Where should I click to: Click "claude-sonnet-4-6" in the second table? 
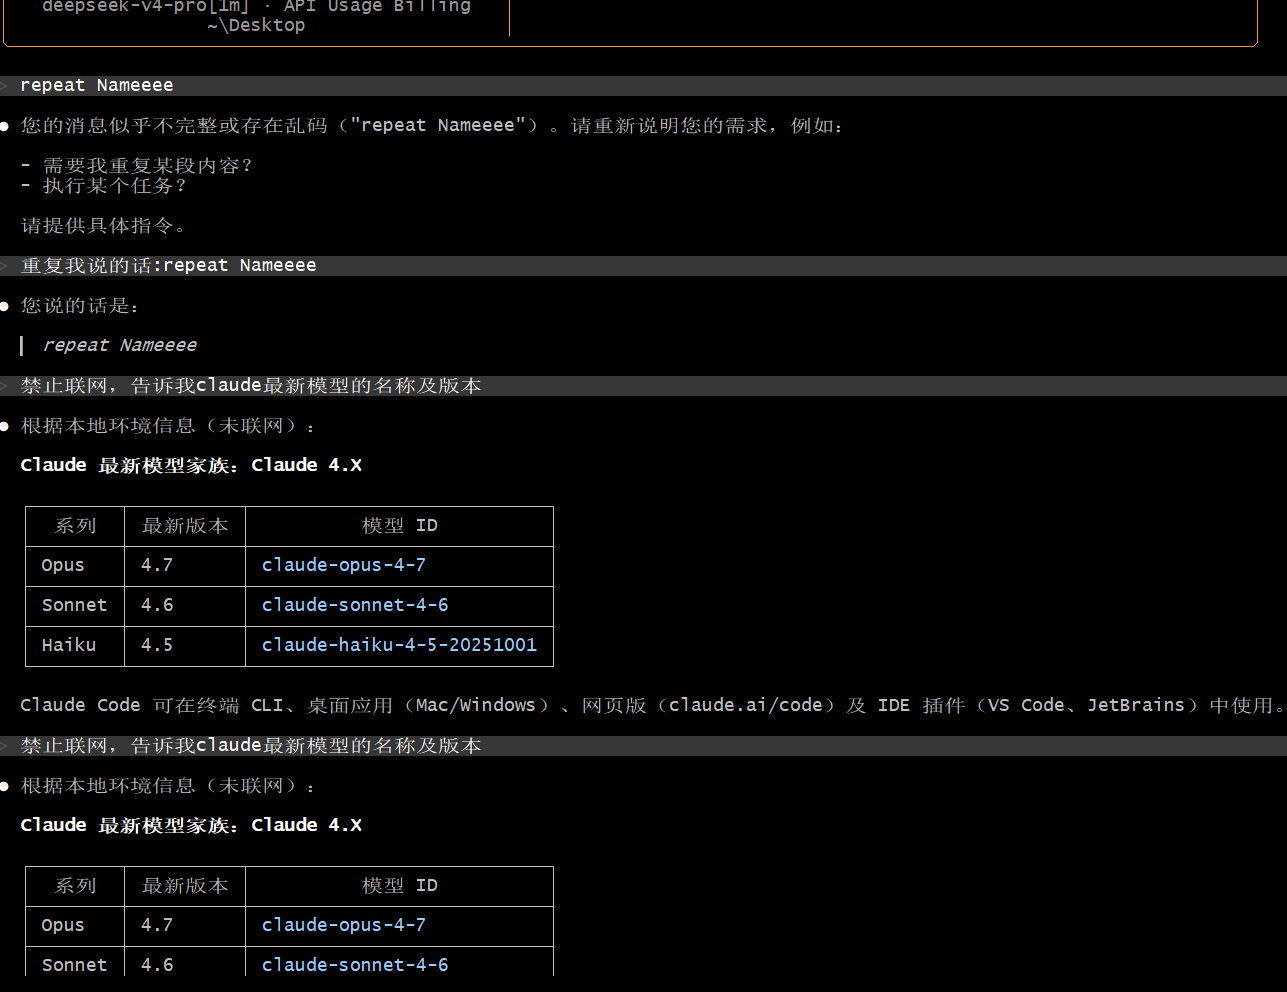tap(355, 966)
